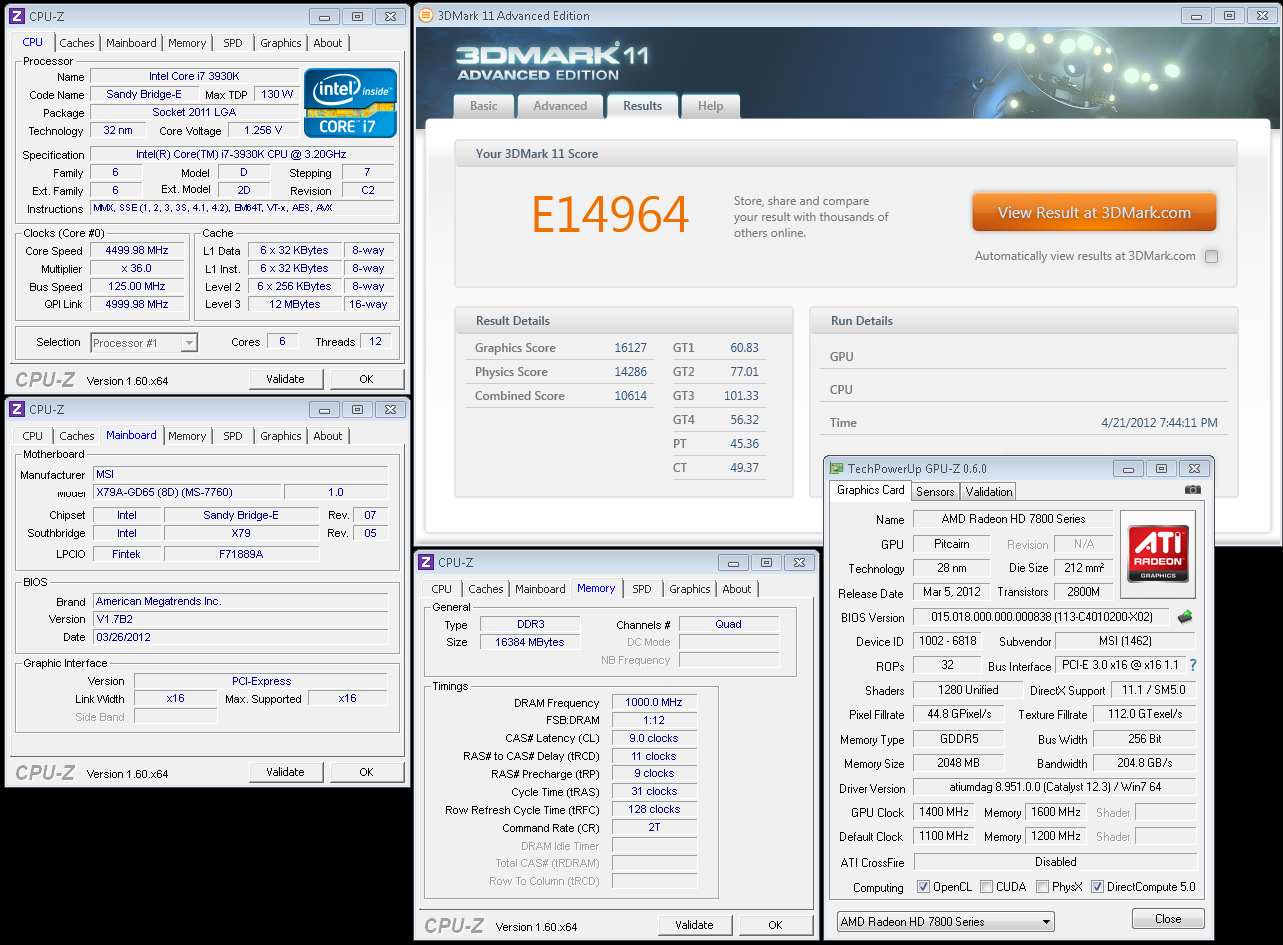Screen dimensions: 1283x945
Task: Click the ATI Radeon Graphics logo in GPU-Z
Action: (1158, 554)
